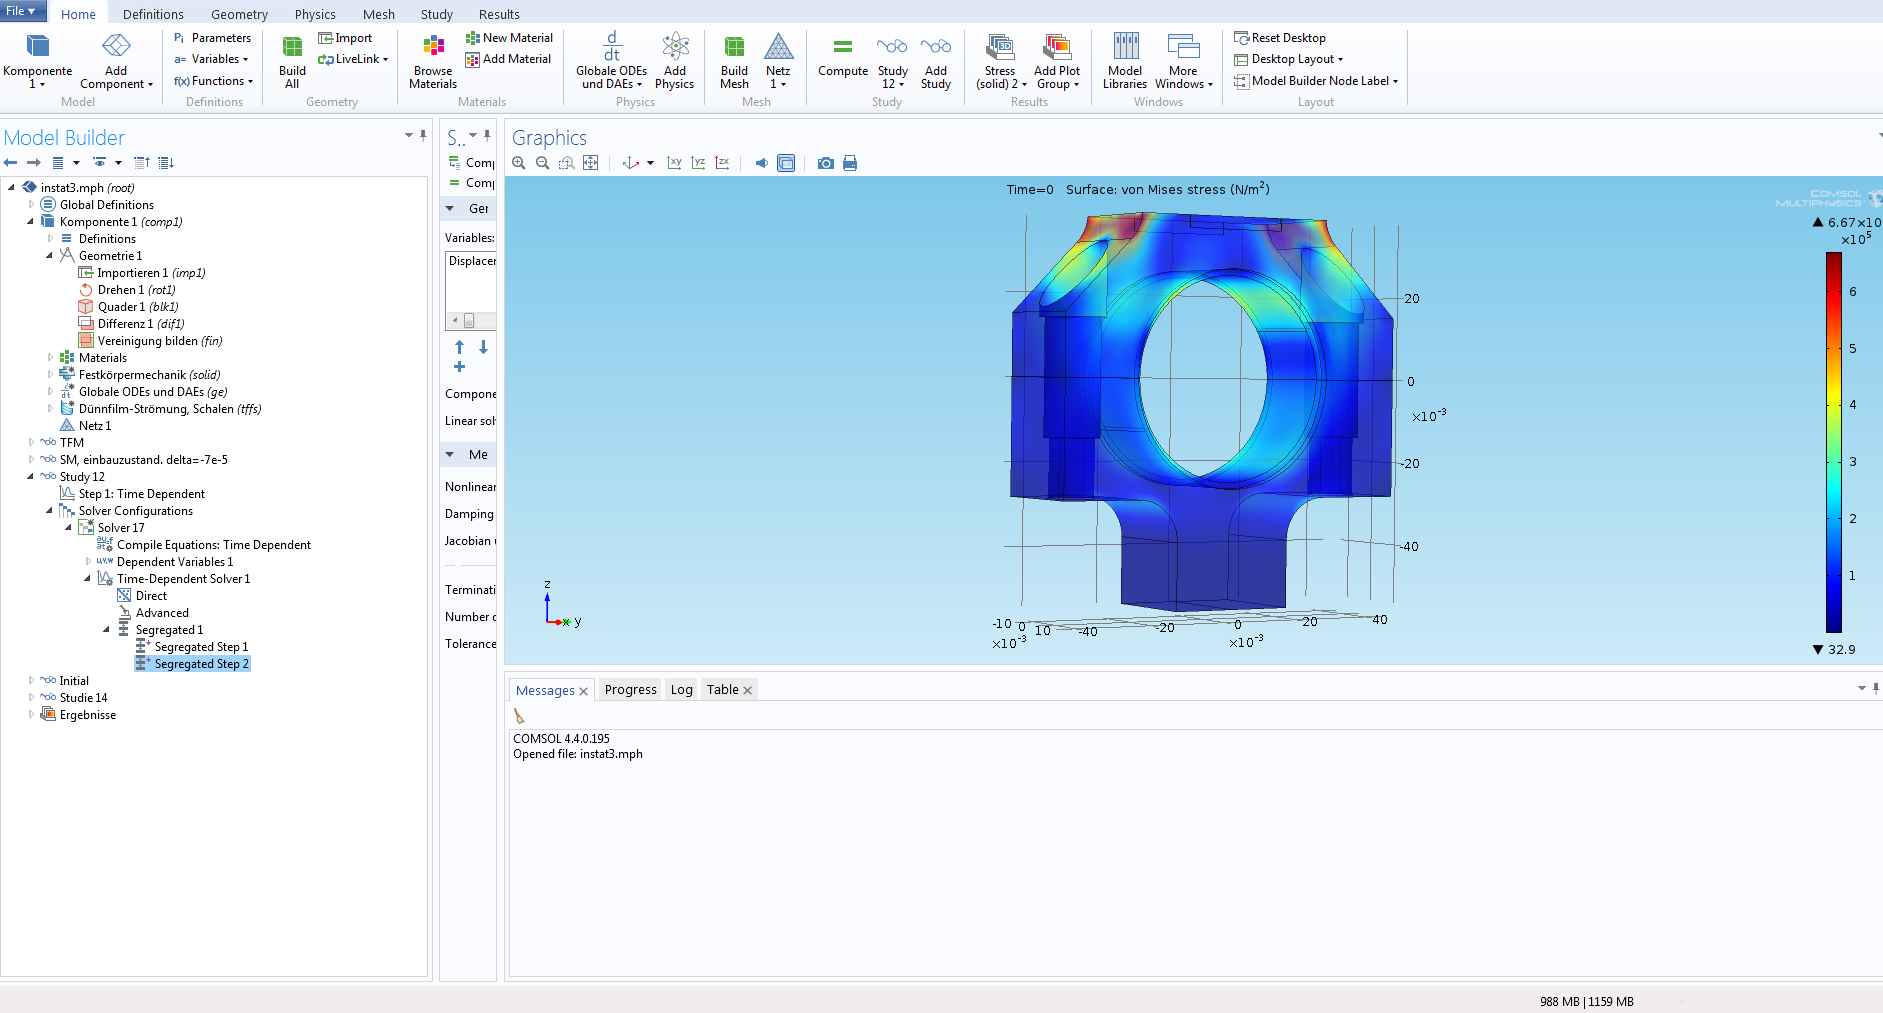Take an image snapshot with the camera icon
The image size is (1883, 1013).
pos(825,163)
